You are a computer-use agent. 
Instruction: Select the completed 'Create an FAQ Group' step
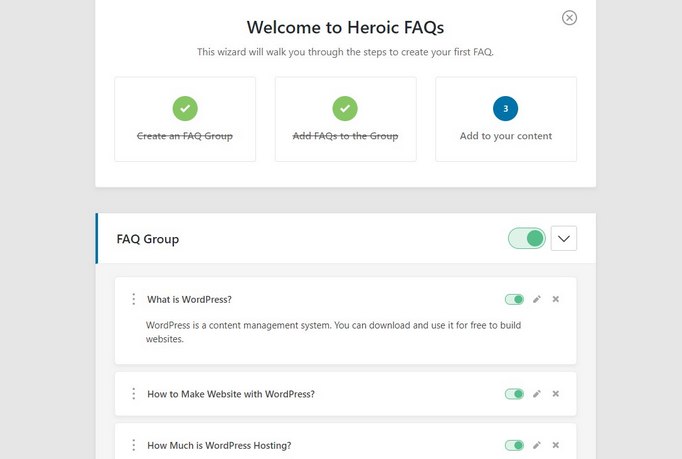pos(185,119)
